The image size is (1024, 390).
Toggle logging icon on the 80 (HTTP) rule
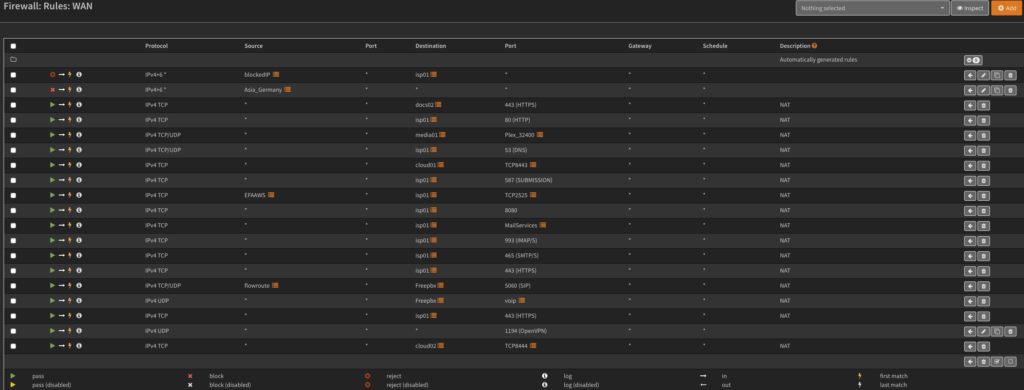pyautogui.click(x=79, y=120)
